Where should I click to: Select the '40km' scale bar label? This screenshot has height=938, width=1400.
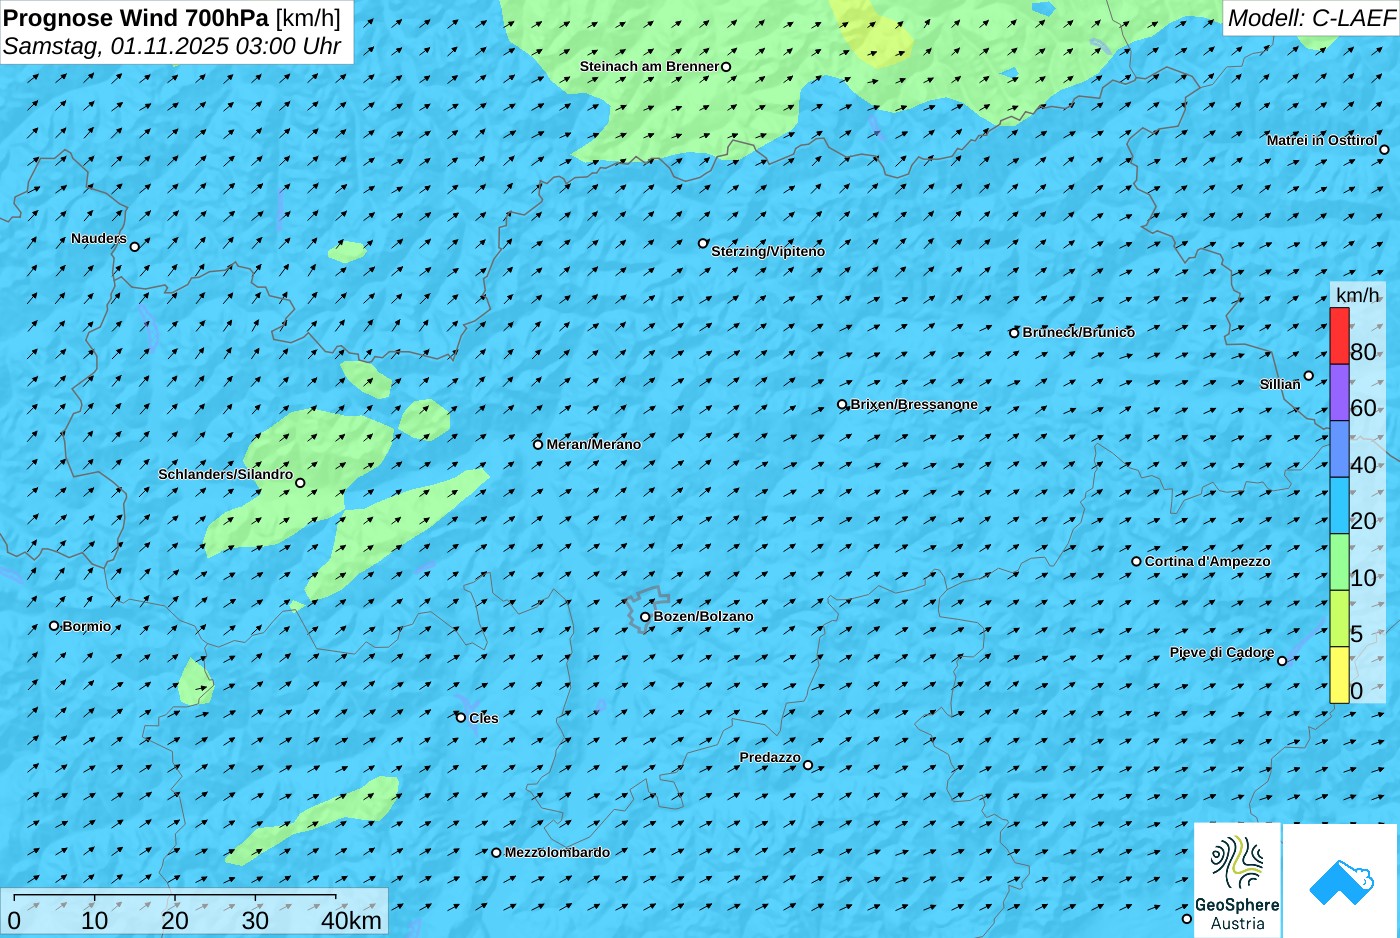pyautogui.click(x=351, y=920)
